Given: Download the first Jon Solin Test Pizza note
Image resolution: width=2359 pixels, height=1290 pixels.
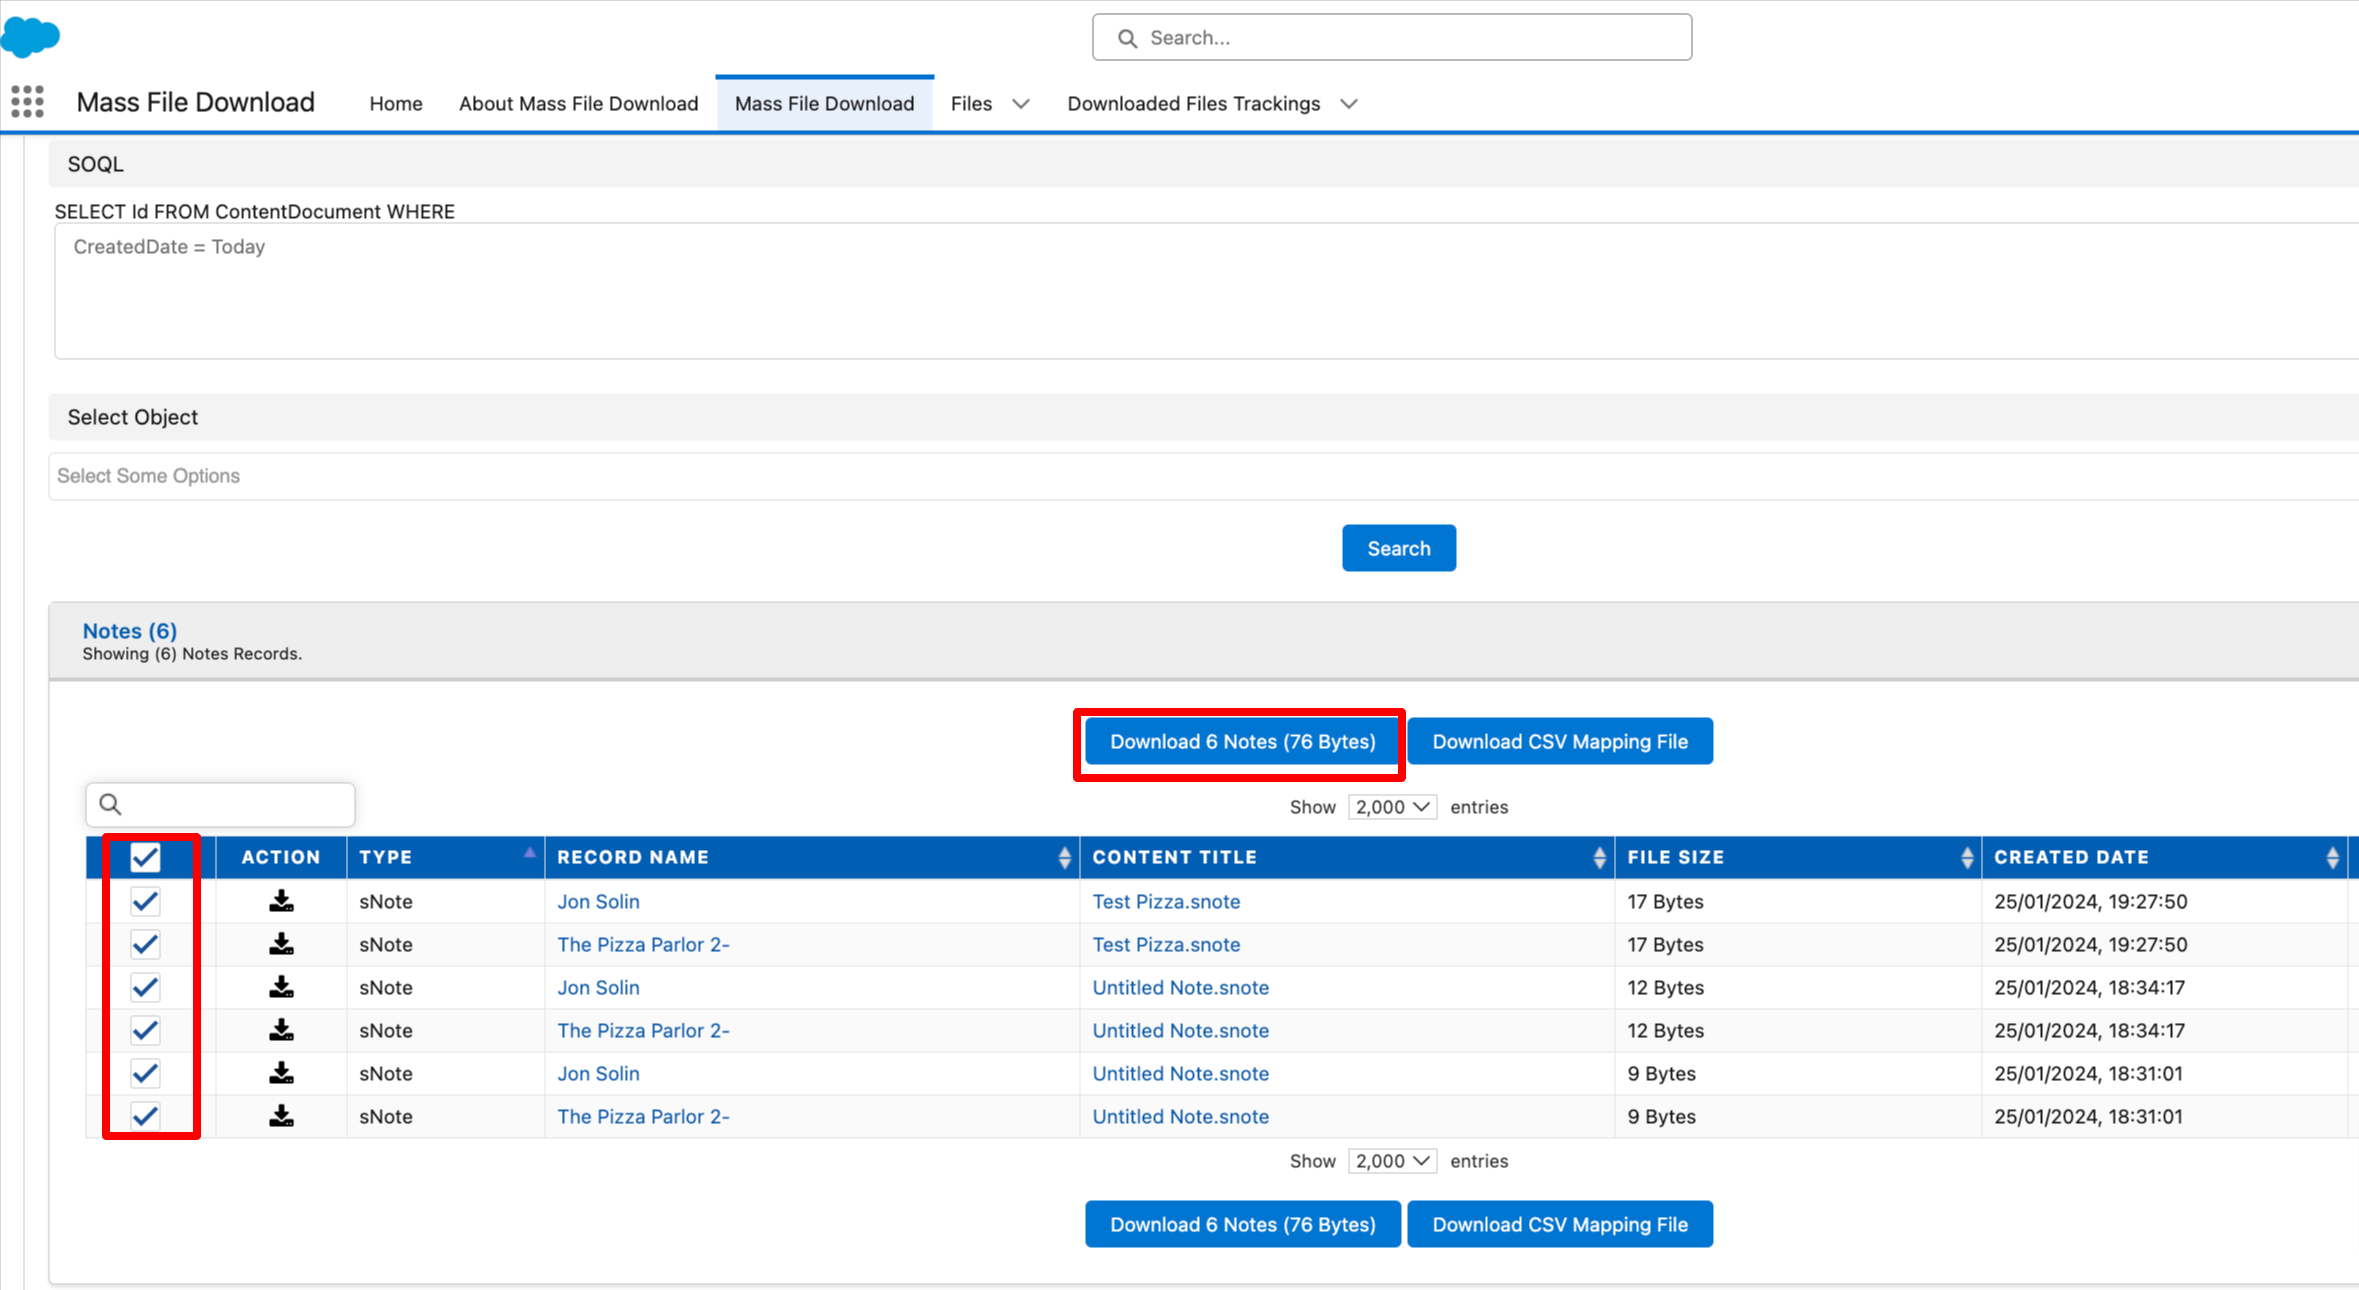Looking at the screenshot, I should click(x=281, y=901).
